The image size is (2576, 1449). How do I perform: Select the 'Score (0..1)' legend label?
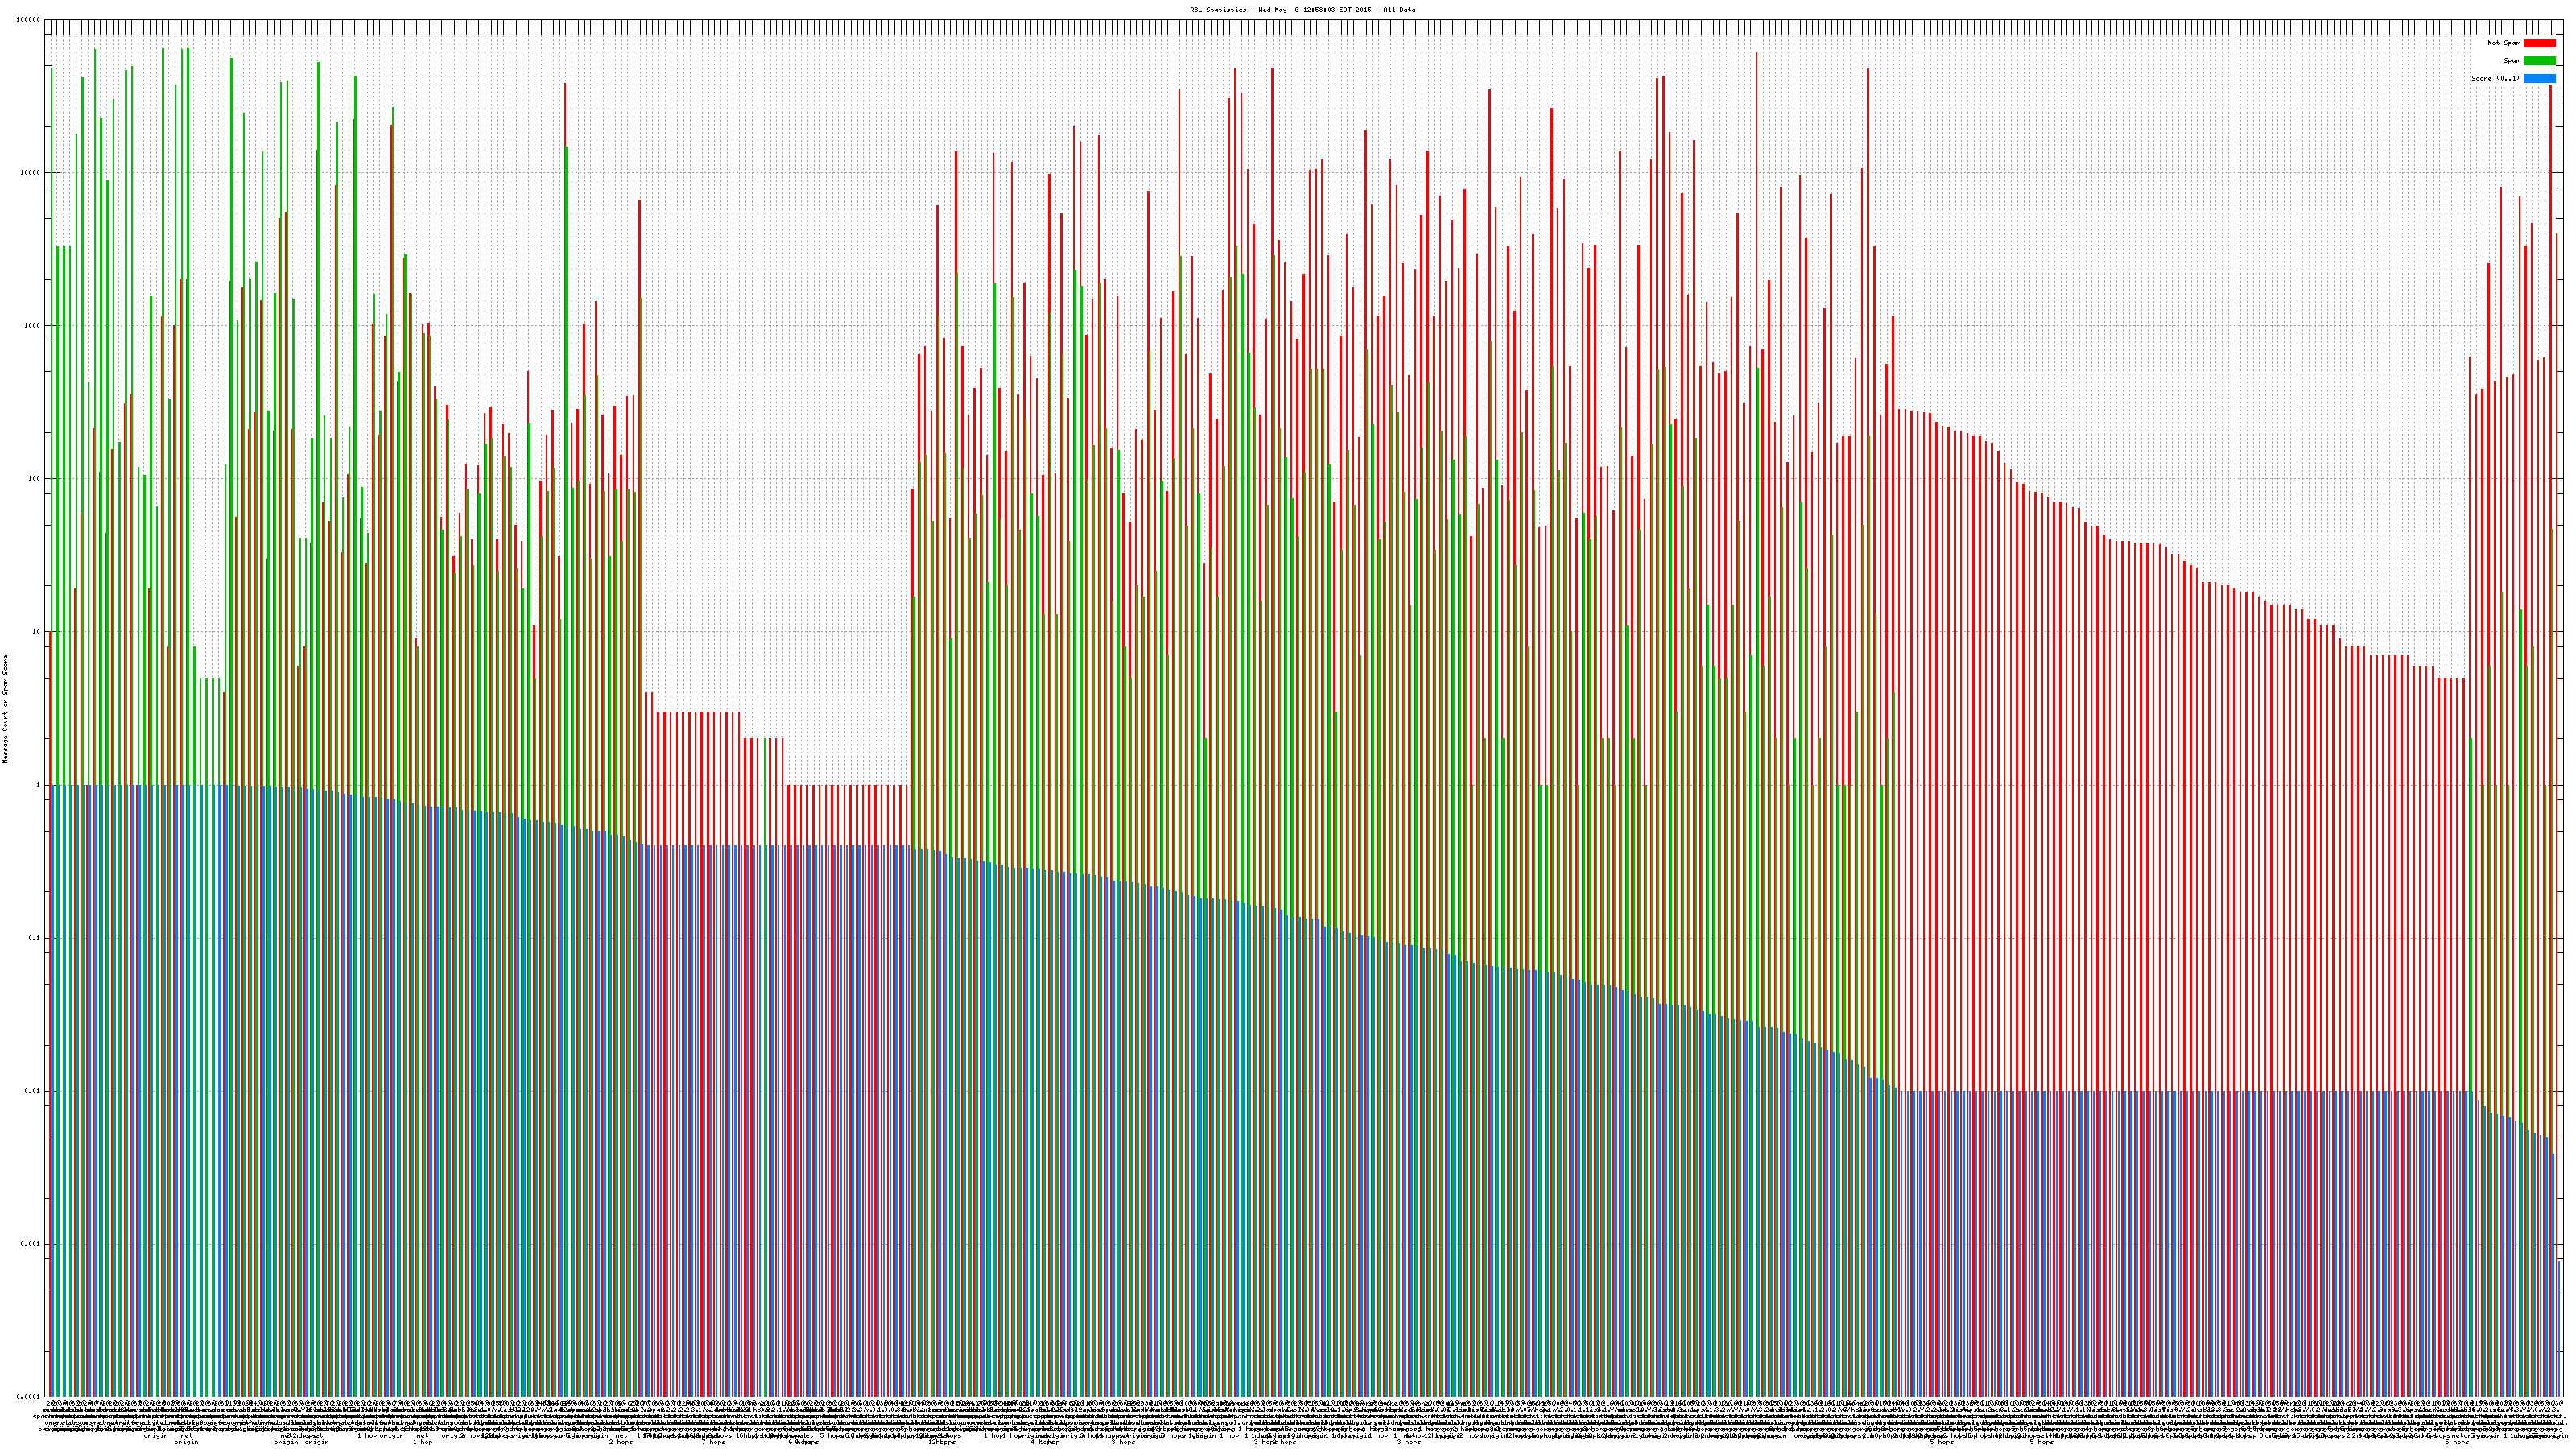(2495, 78)
